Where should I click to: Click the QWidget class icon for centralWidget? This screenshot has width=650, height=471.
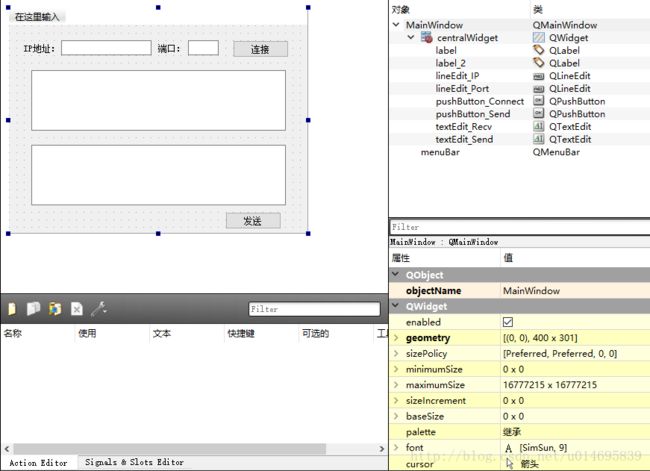(x=538, y=38)
